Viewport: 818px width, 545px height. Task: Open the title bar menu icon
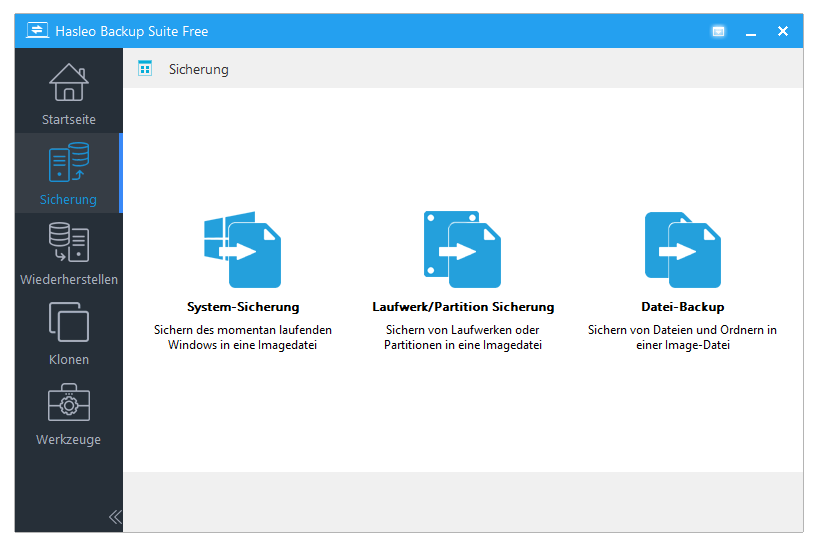click(x=718, y=31)
